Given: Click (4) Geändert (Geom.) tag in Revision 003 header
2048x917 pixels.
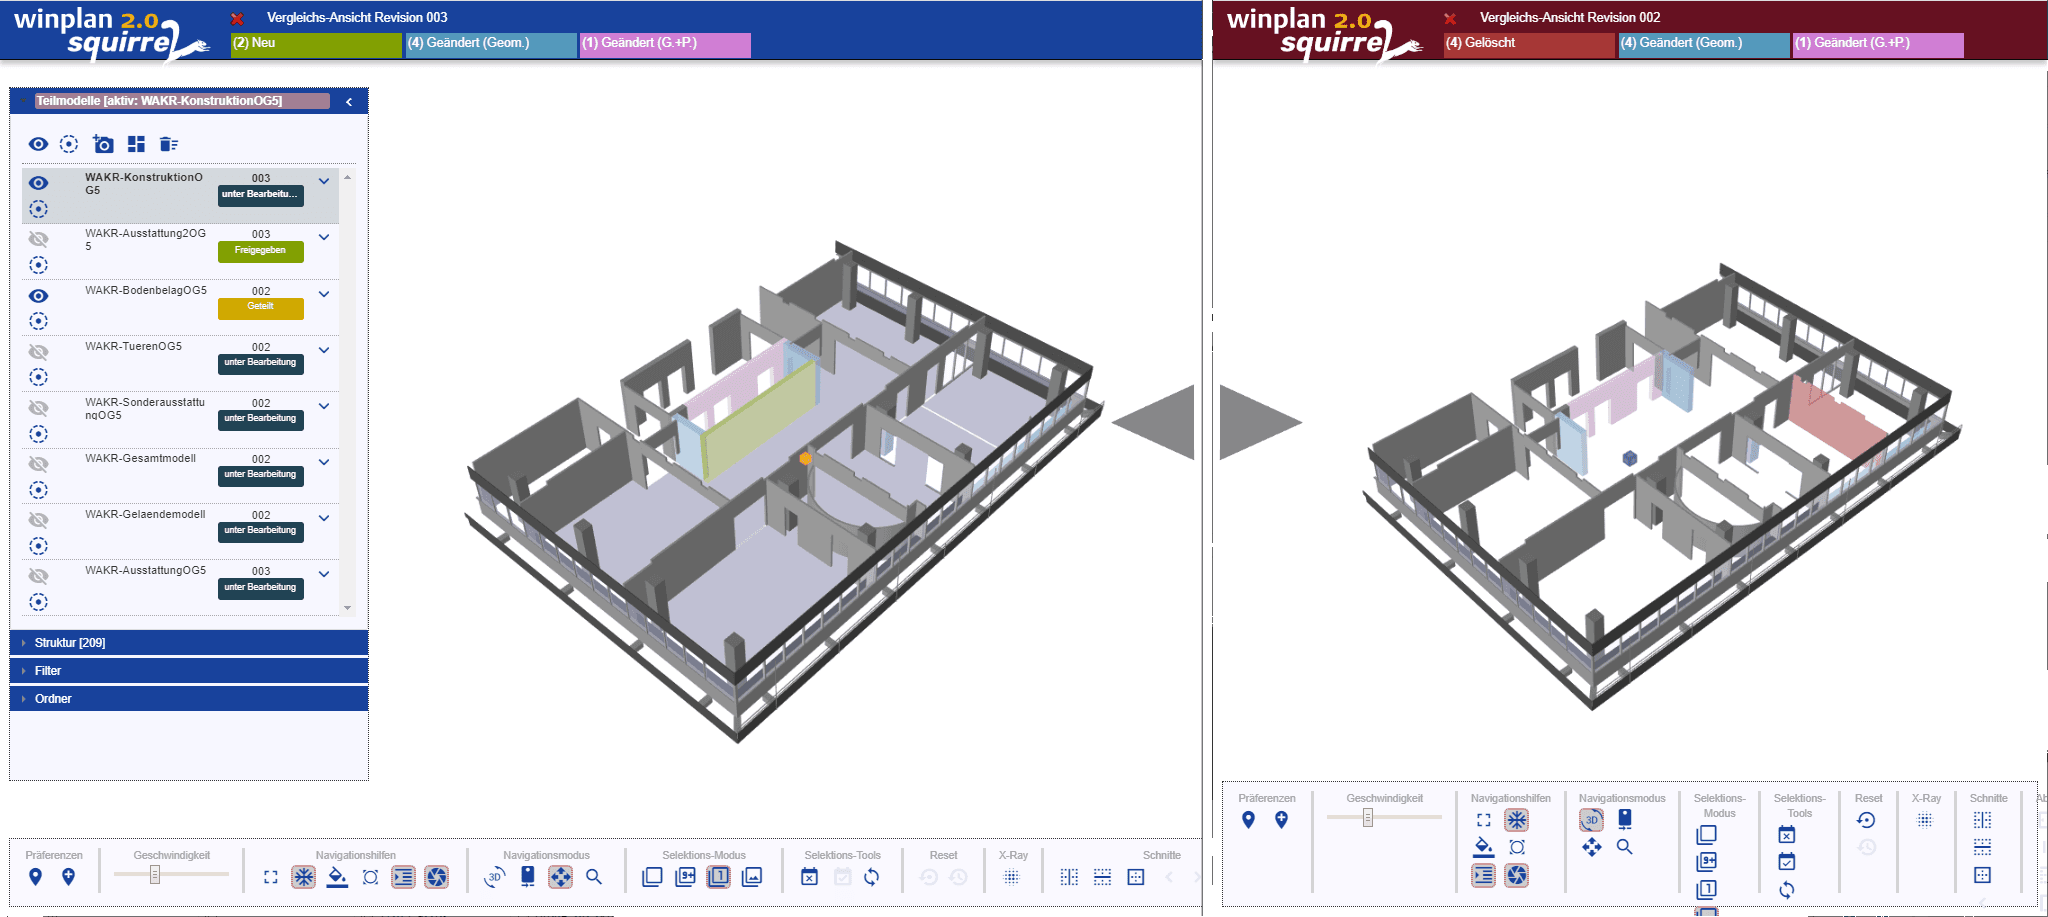Looking at the screenshot, I should pos(491,45).
